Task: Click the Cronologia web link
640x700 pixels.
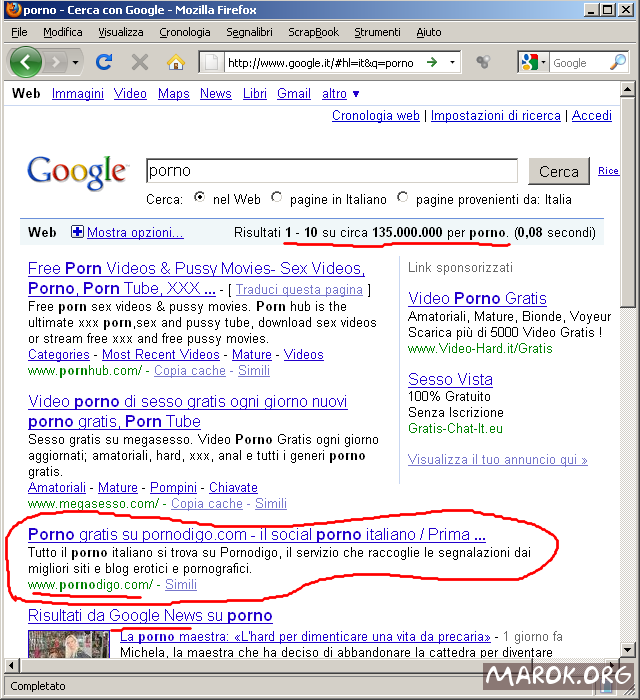Action: point(376,115)
